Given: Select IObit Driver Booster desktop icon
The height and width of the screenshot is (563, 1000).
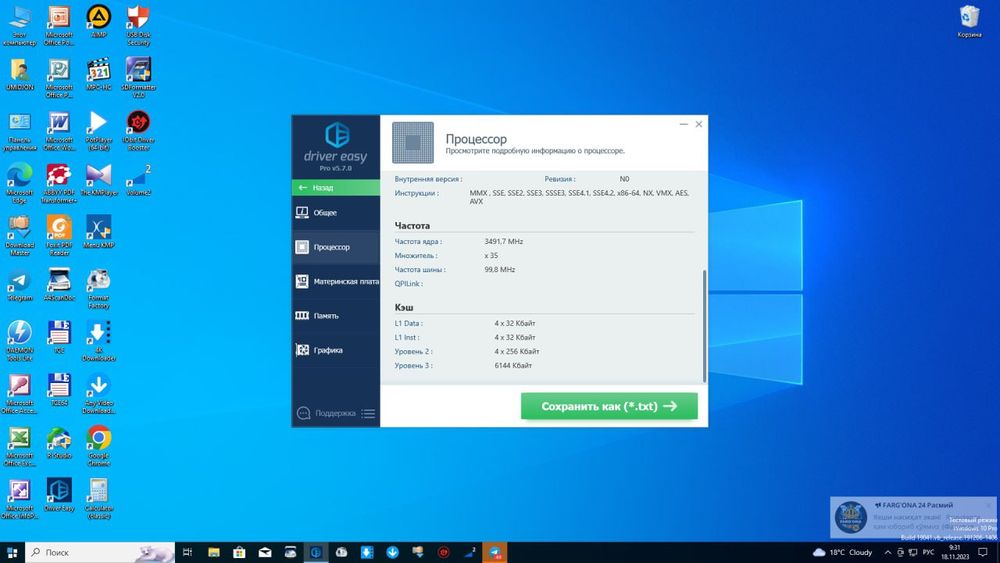Looking at the screenshot, I should tap(138, 130).
